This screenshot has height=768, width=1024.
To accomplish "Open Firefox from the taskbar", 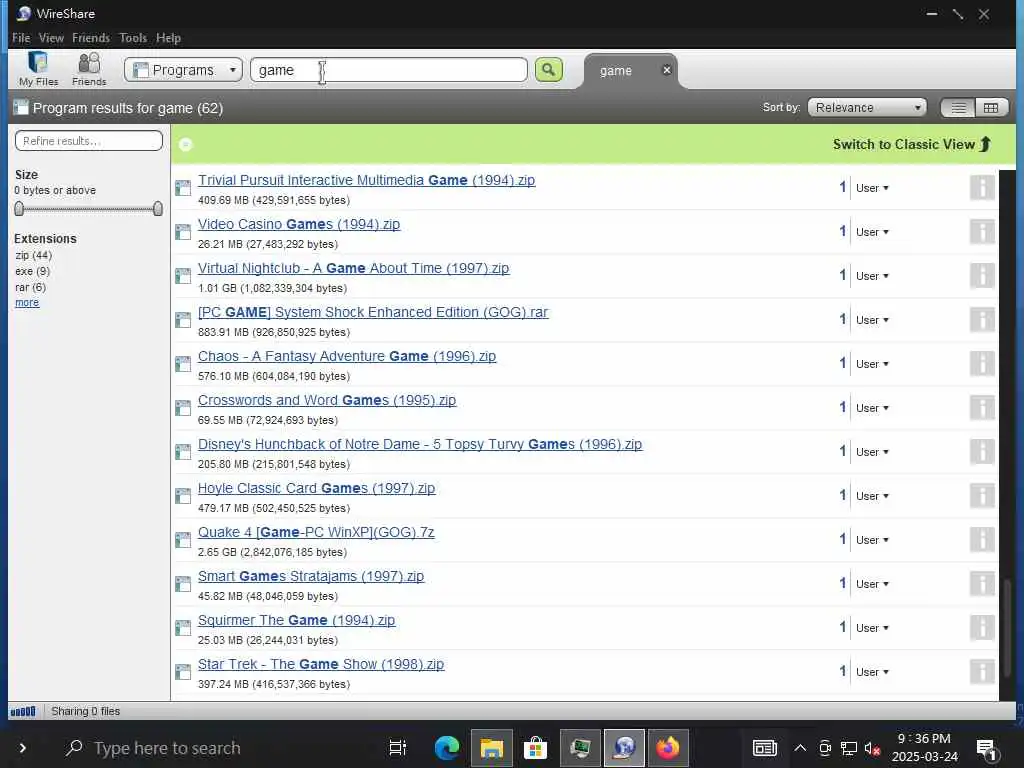I will (x=667, y=748).
